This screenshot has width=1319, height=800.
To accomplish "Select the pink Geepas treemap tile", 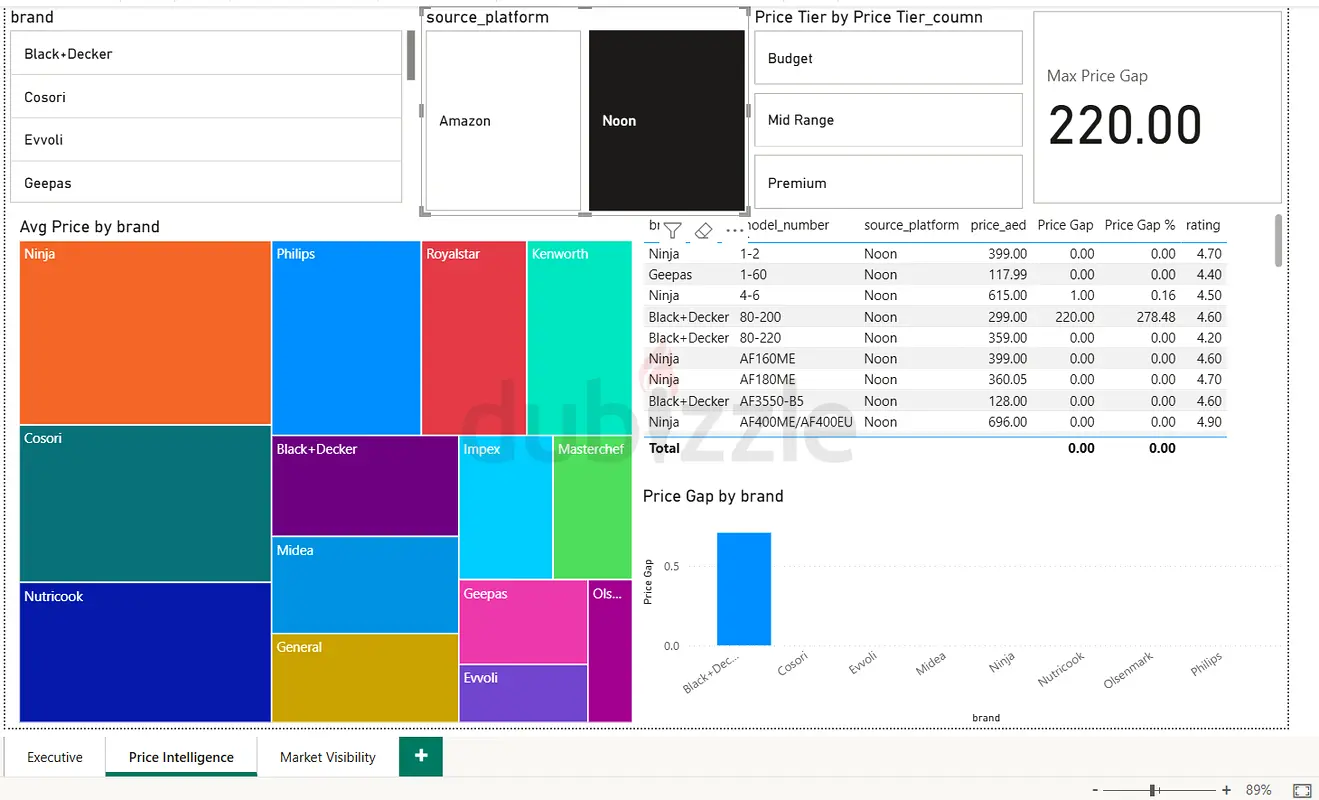I will [x=523, y=622].
